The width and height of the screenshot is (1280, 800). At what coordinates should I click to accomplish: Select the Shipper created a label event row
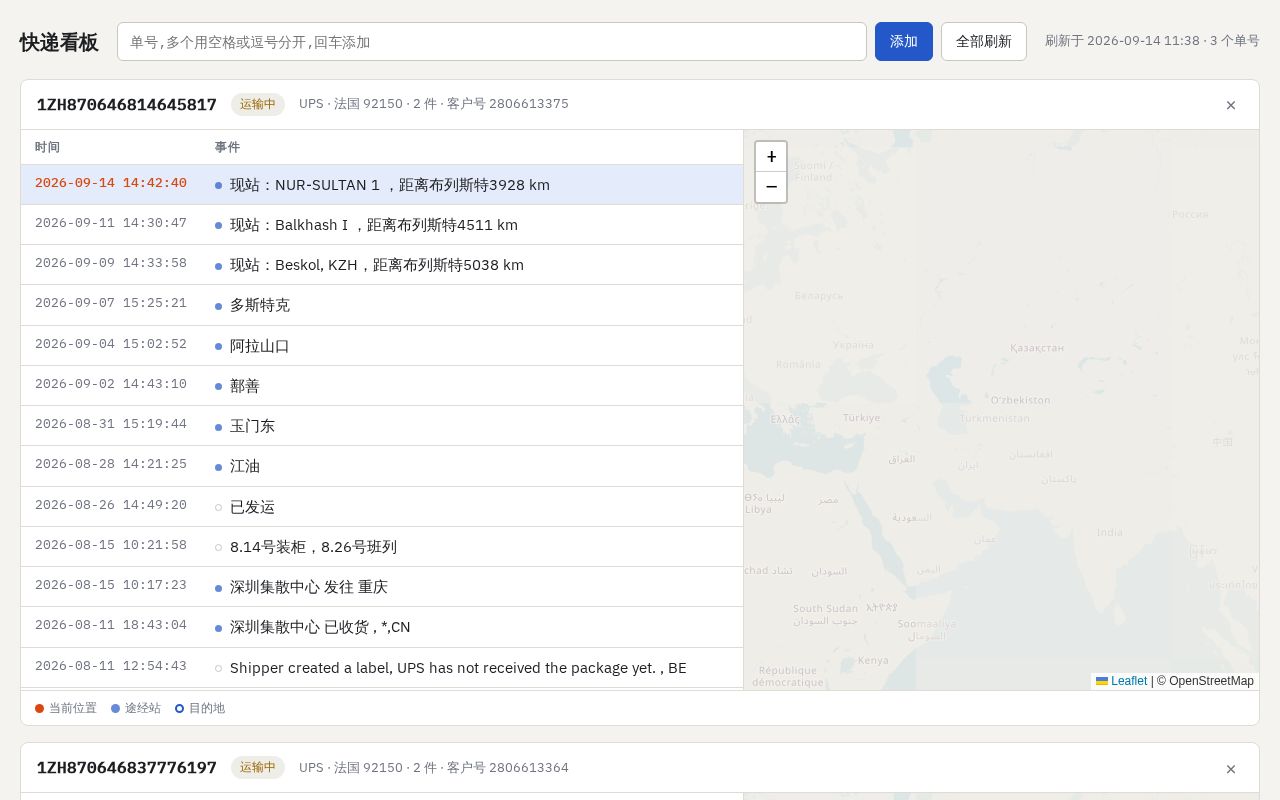pos(382,668)
